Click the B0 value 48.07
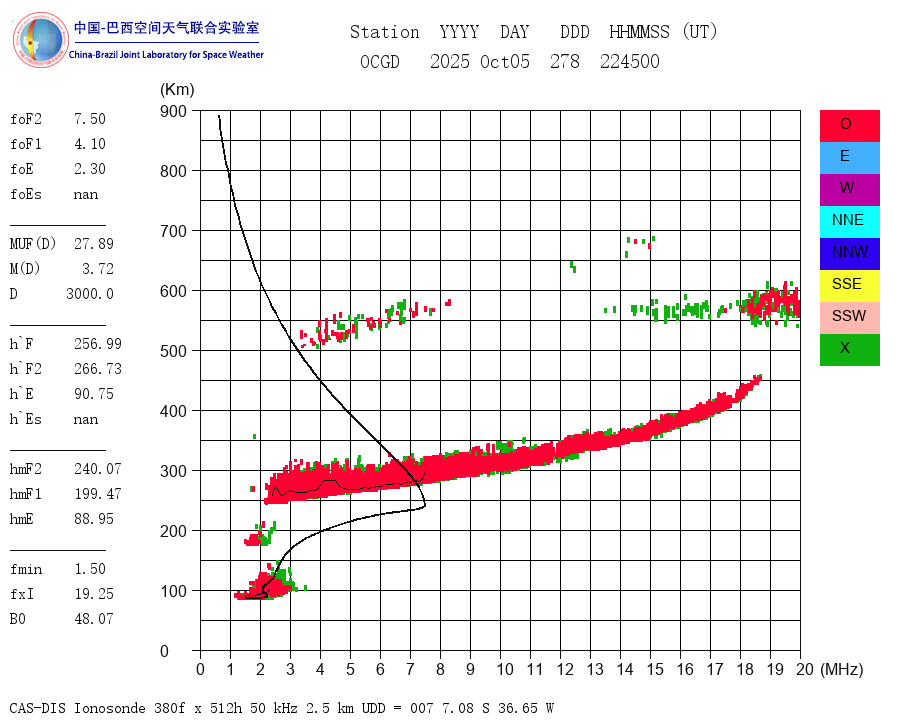This screenshot has height=720, width=900. pyautogui.click(x=94, y=619)
